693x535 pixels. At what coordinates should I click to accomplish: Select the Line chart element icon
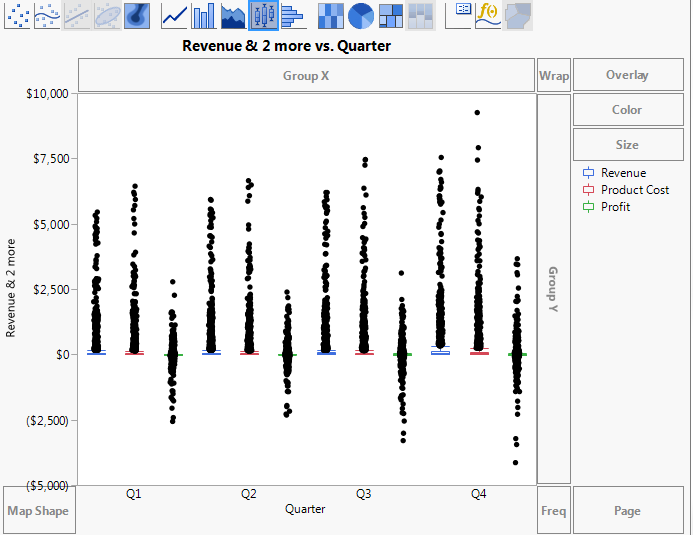(x=175, y=15)
